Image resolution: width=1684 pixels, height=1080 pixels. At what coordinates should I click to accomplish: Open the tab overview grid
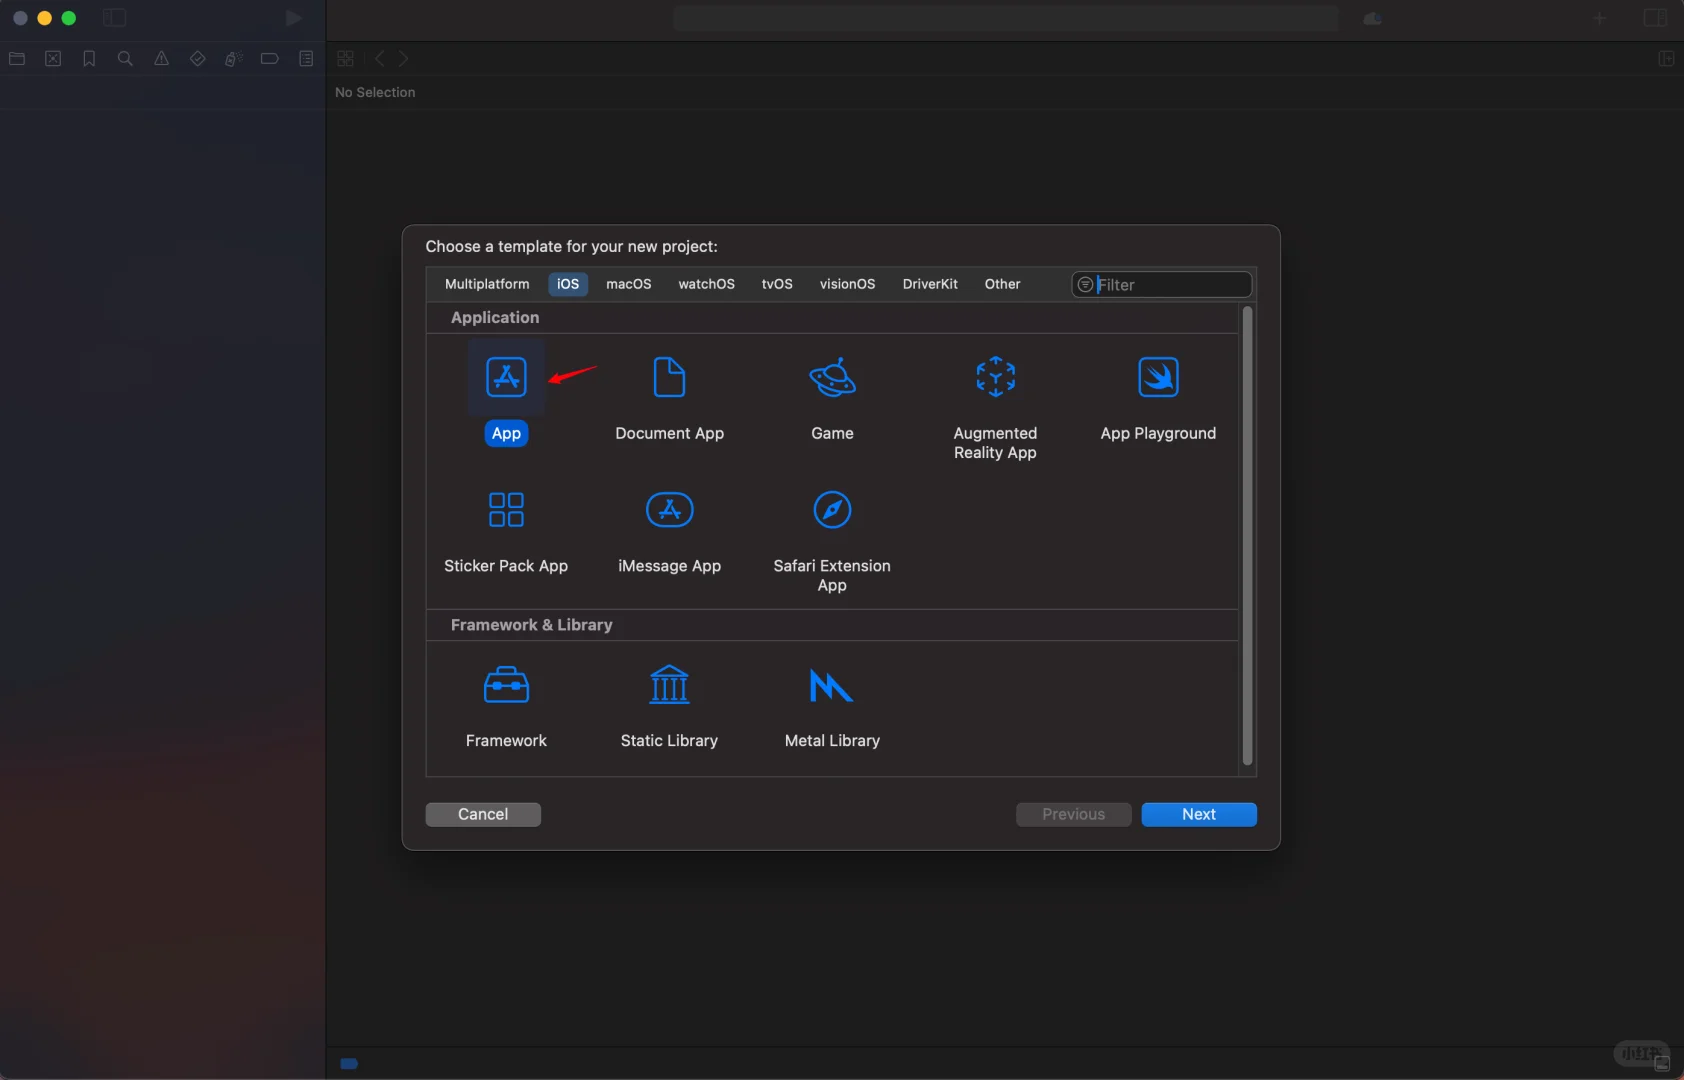click(345, 58)
